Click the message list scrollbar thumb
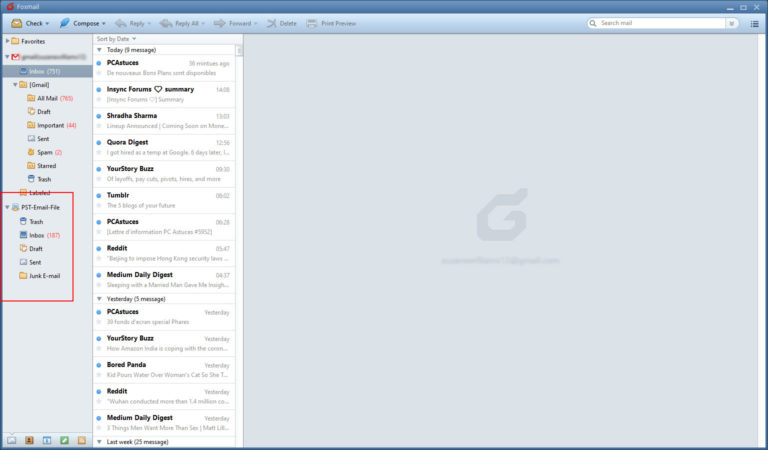 pyautogui.click(x=239, y=51)
